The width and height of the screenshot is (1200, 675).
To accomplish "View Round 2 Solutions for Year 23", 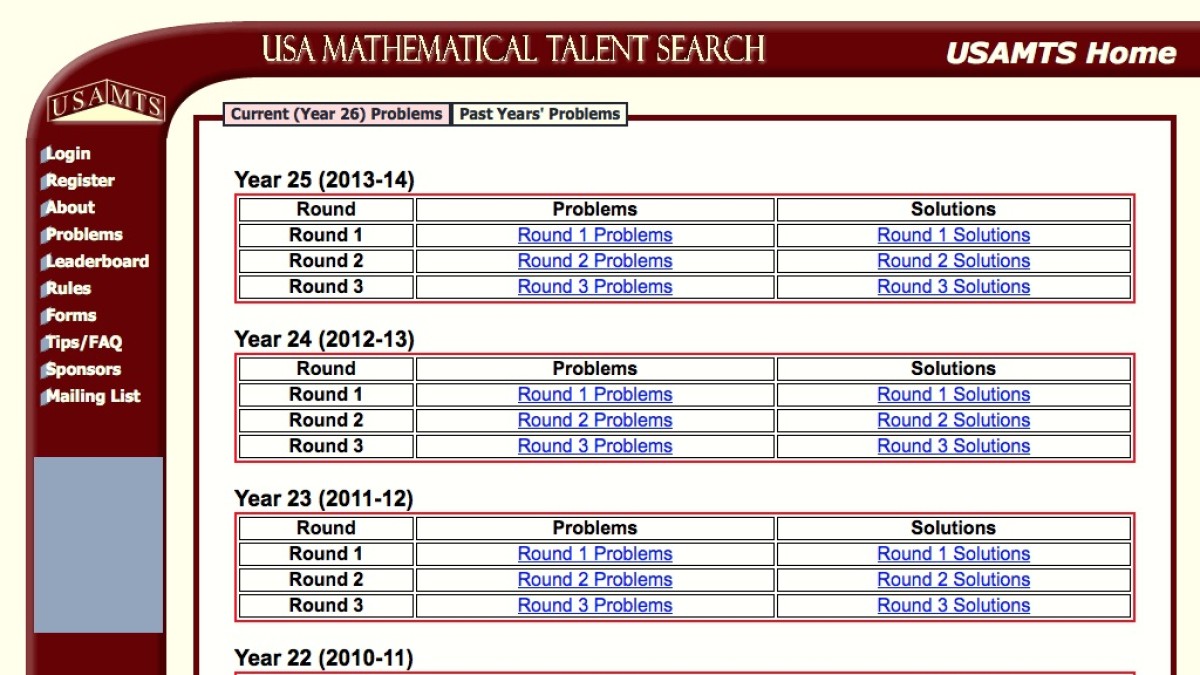I will pos(953,579).
